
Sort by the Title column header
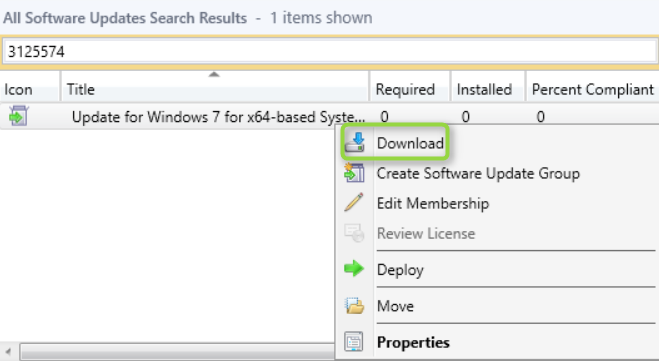click(x=215, y=87)
